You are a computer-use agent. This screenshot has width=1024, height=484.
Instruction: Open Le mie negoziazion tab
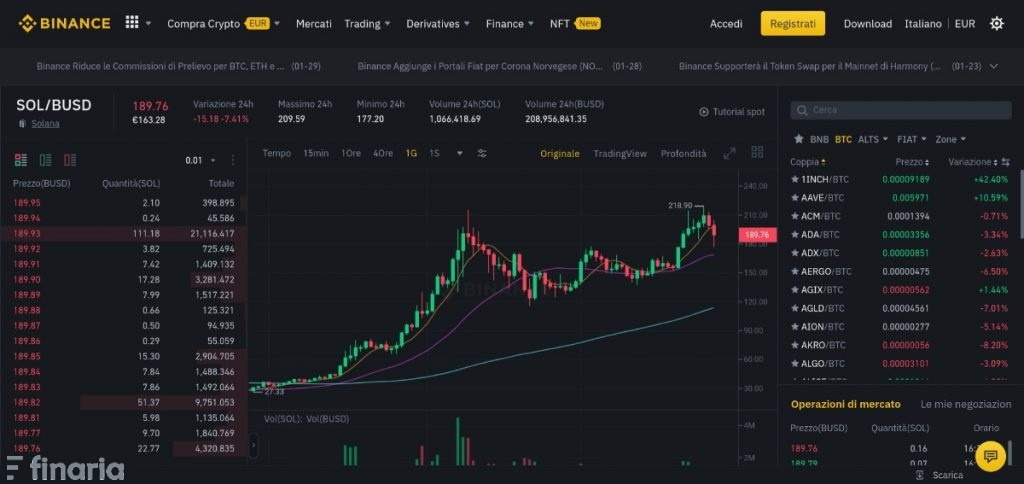pyautogui.click(x=966, y=404)
